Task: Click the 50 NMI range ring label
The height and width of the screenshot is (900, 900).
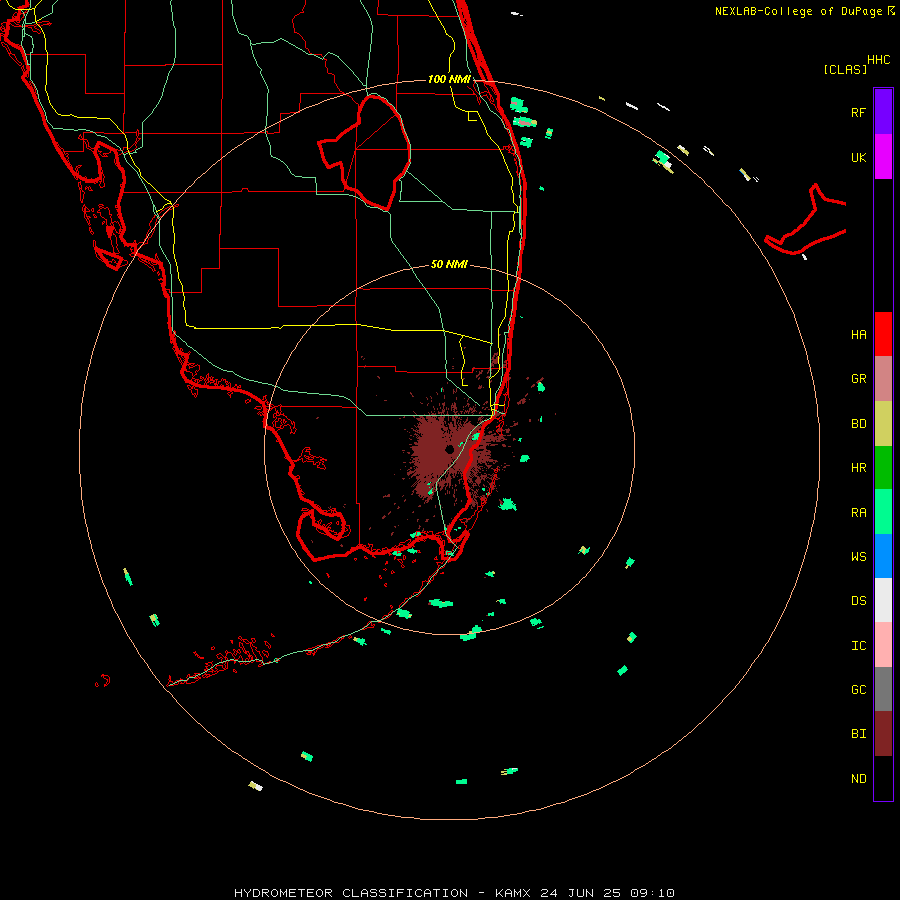Action: pos(449,264)
